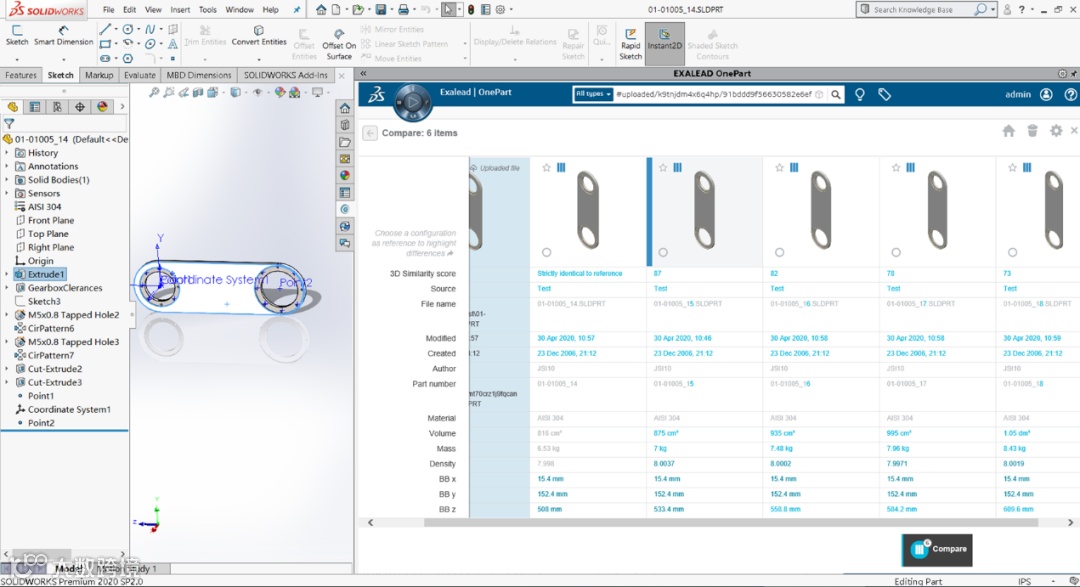1080x587 pixels.
Task: Open Compare panel settings gear
Action: pyautogui.click(x=1056, y=131)
